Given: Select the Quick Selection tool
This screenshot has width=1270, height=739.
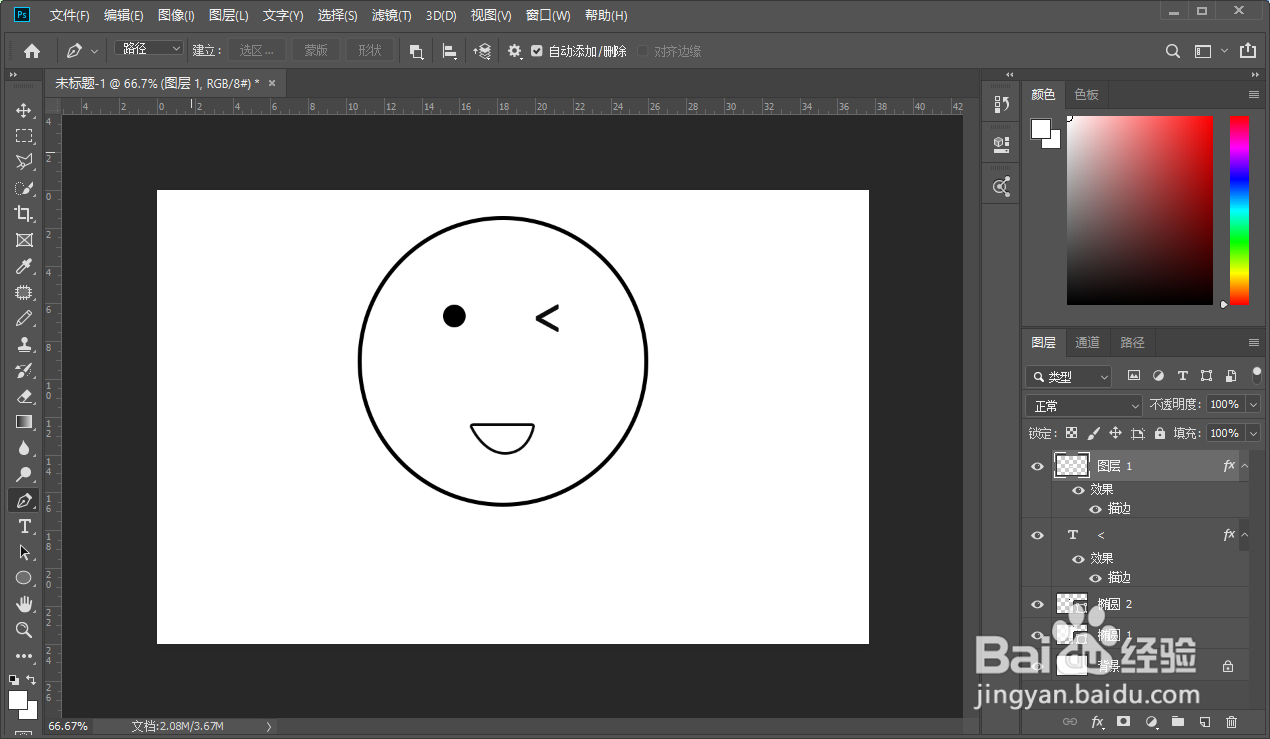Looking at the screenshot, I should (x=24, y=188).
